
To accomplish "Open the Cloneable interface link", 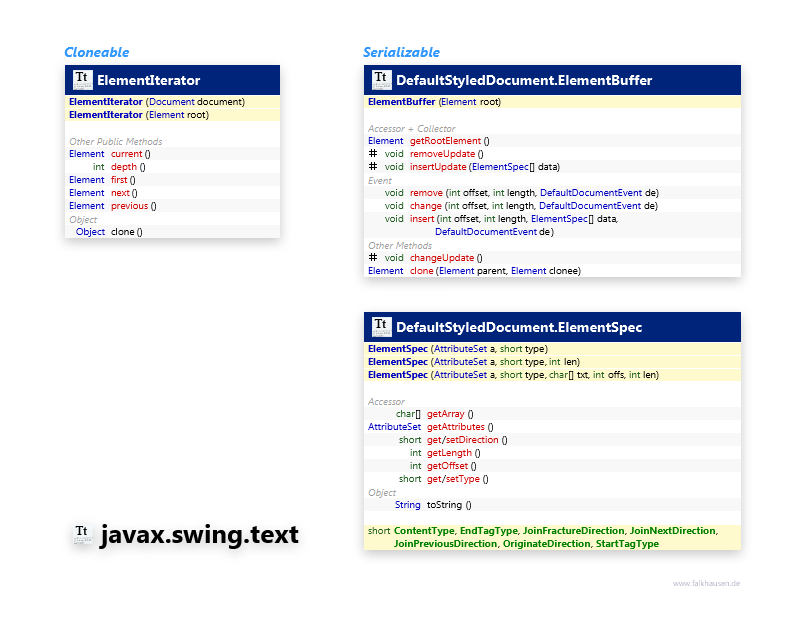I will pyautogui.click(x=97, y=52).
